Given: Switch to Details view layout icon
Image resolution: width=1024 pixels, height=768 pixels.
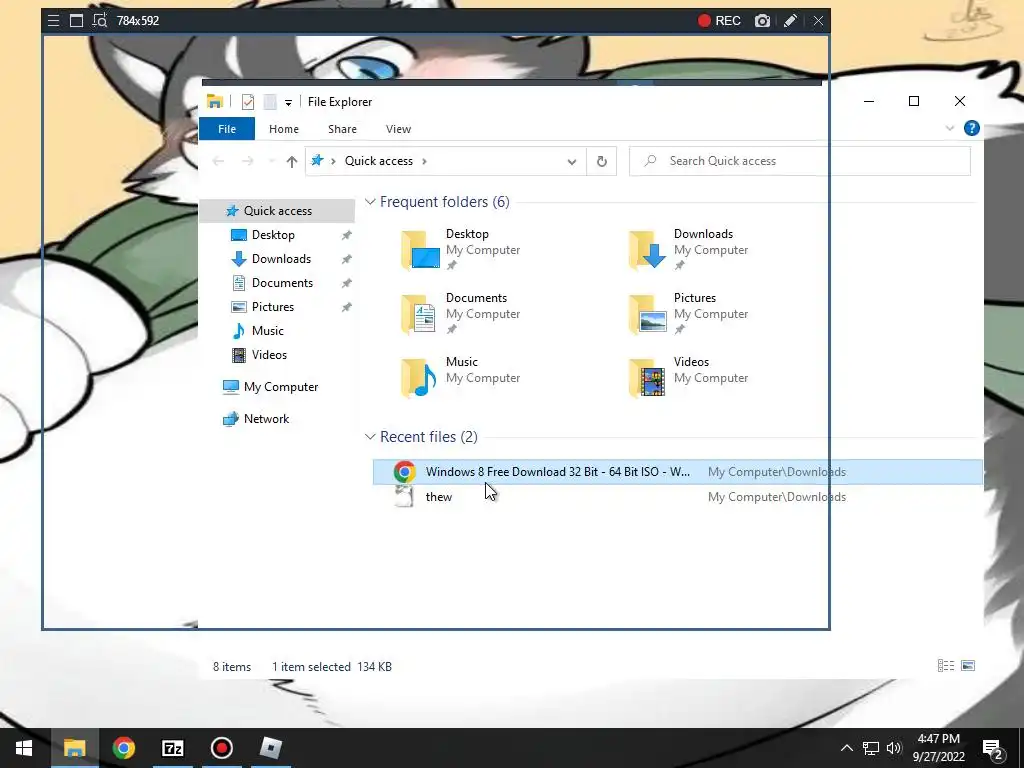Looking at the screenshot, I should [946, 666].
